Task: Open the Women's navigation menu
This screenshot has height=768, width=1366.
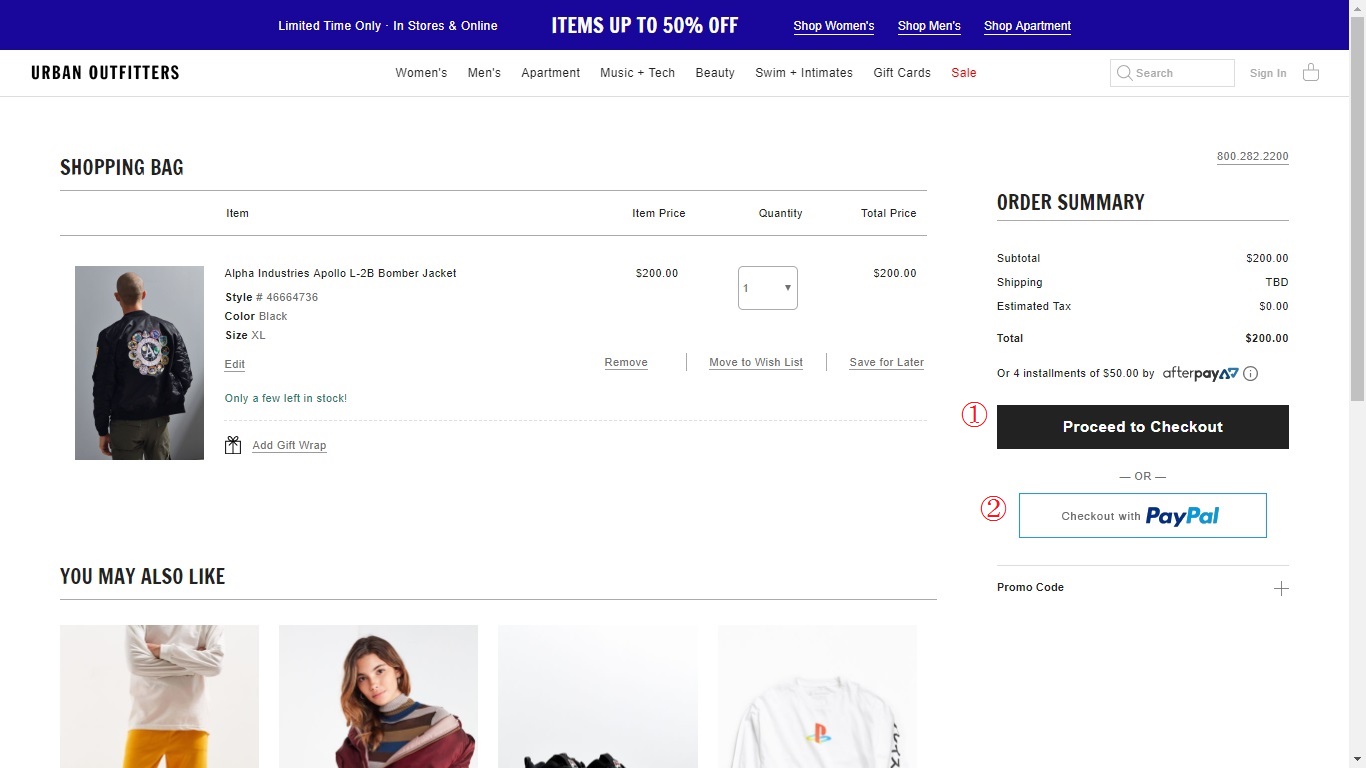Action: click(421, 73)
